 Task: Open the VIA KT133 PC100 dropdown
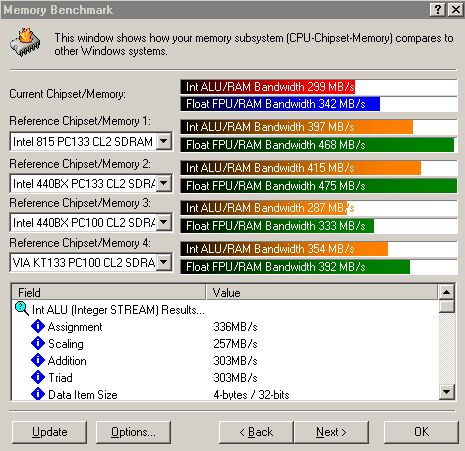pyautogui.click(x=164, y=262)
